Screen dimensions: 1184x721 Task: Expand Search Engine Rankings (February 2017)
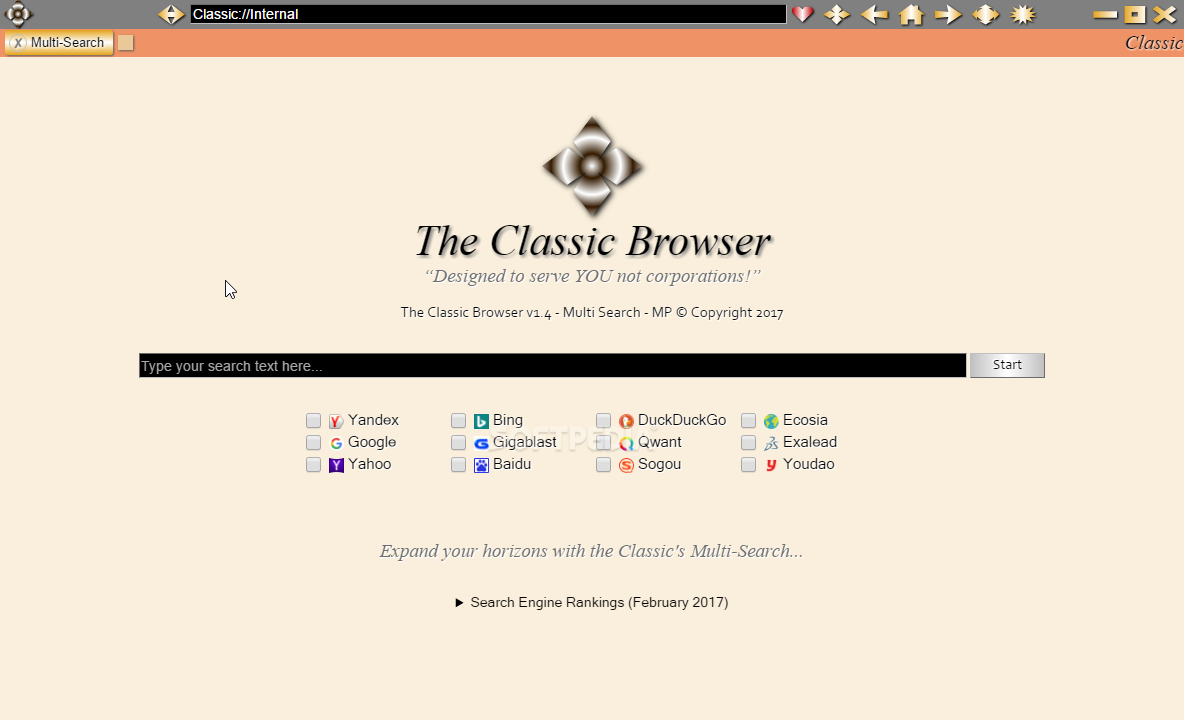[x=591, y=602]
